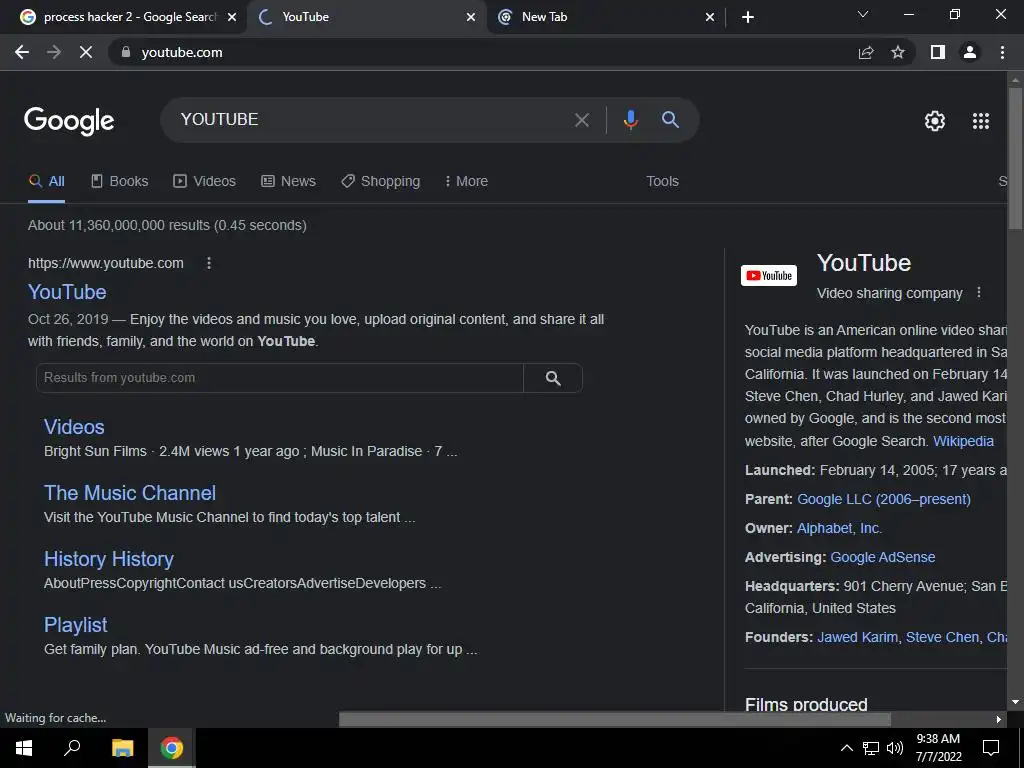
Task: Open Alphabet, Inc. owner link
Action: point(839,528)
